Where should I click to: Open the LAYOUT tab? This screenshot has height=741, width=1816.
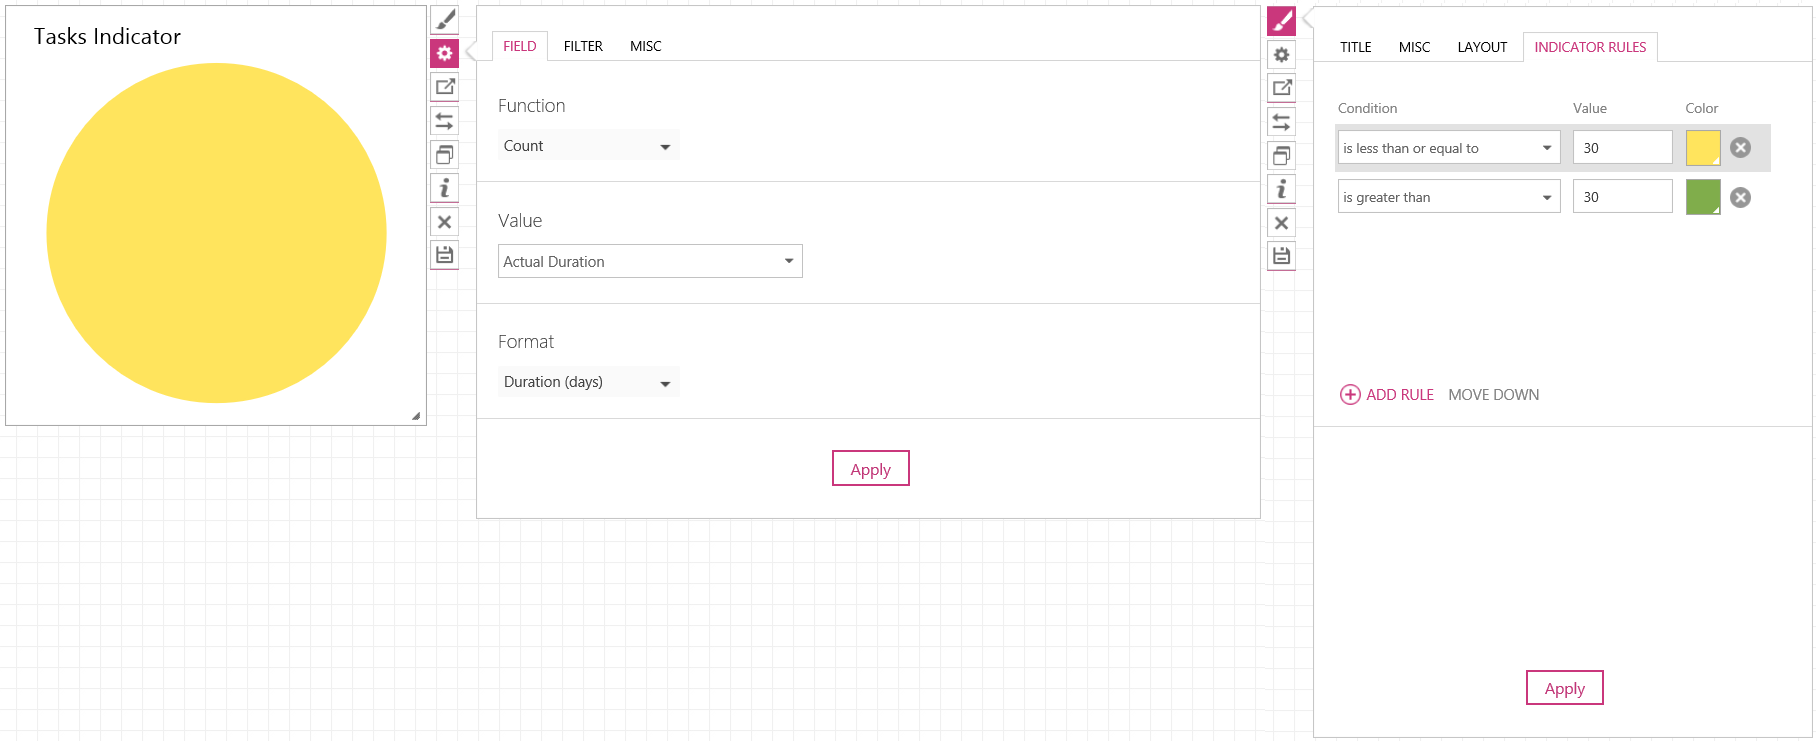point(1482,47)
